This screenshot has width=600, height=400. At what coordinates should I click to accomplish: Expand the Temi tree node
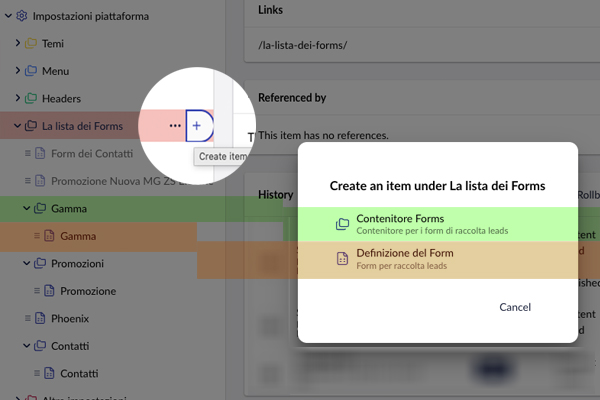18,43
